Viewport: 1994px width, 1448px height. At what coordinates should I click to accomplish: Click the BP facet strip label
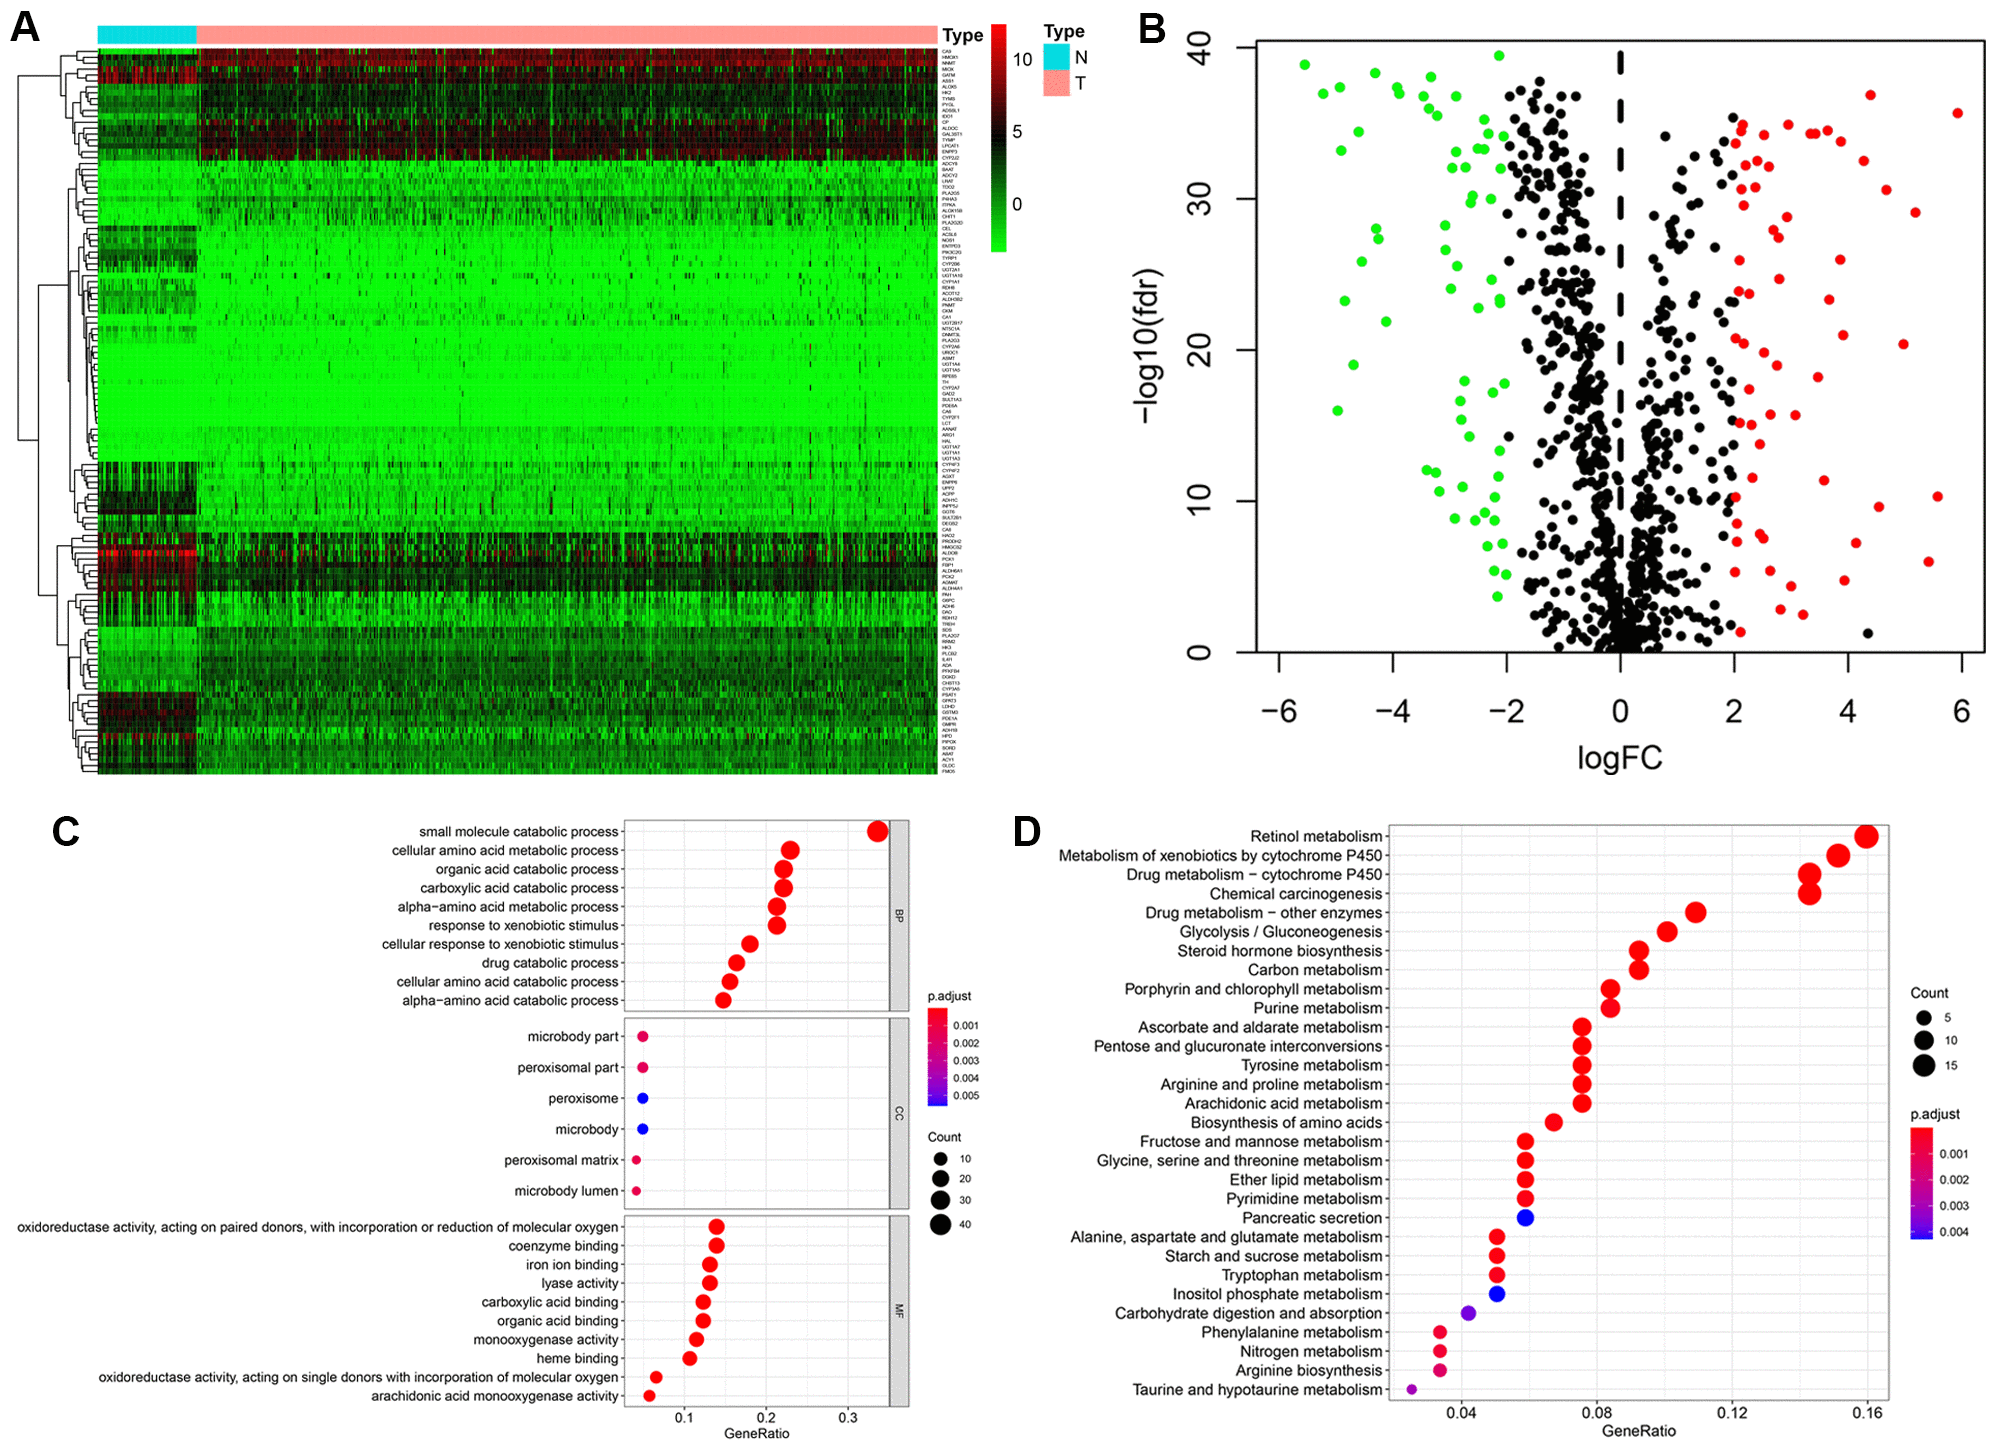point(899,915)
